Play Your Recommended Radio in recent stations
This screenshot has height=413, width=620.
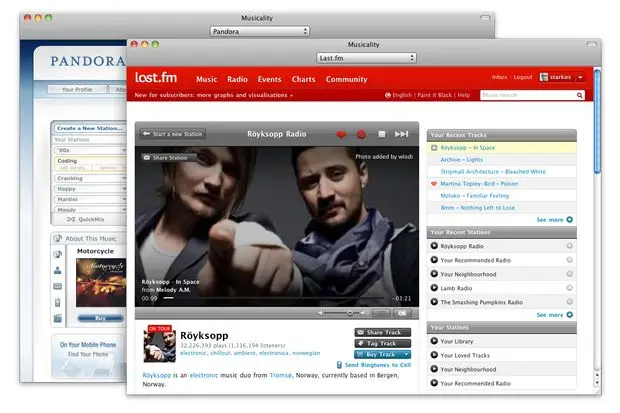click(x=434, y=260)
